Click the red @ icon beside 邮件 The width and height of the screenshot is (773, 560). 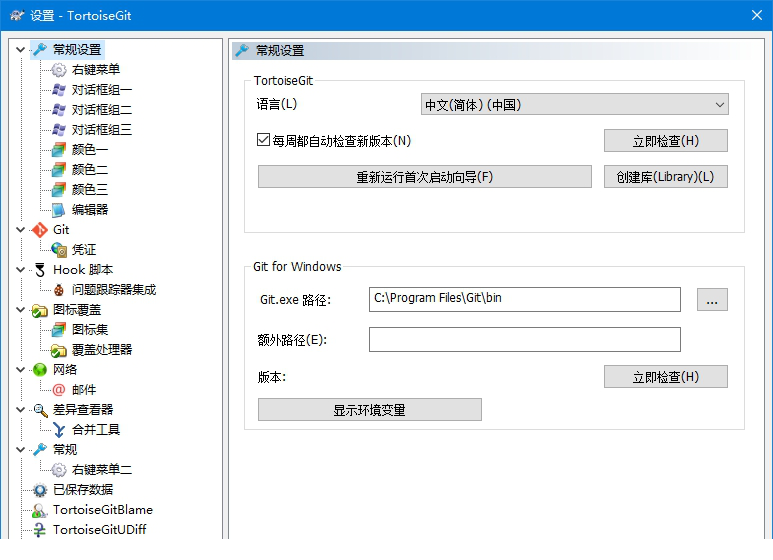pos(59,390)
